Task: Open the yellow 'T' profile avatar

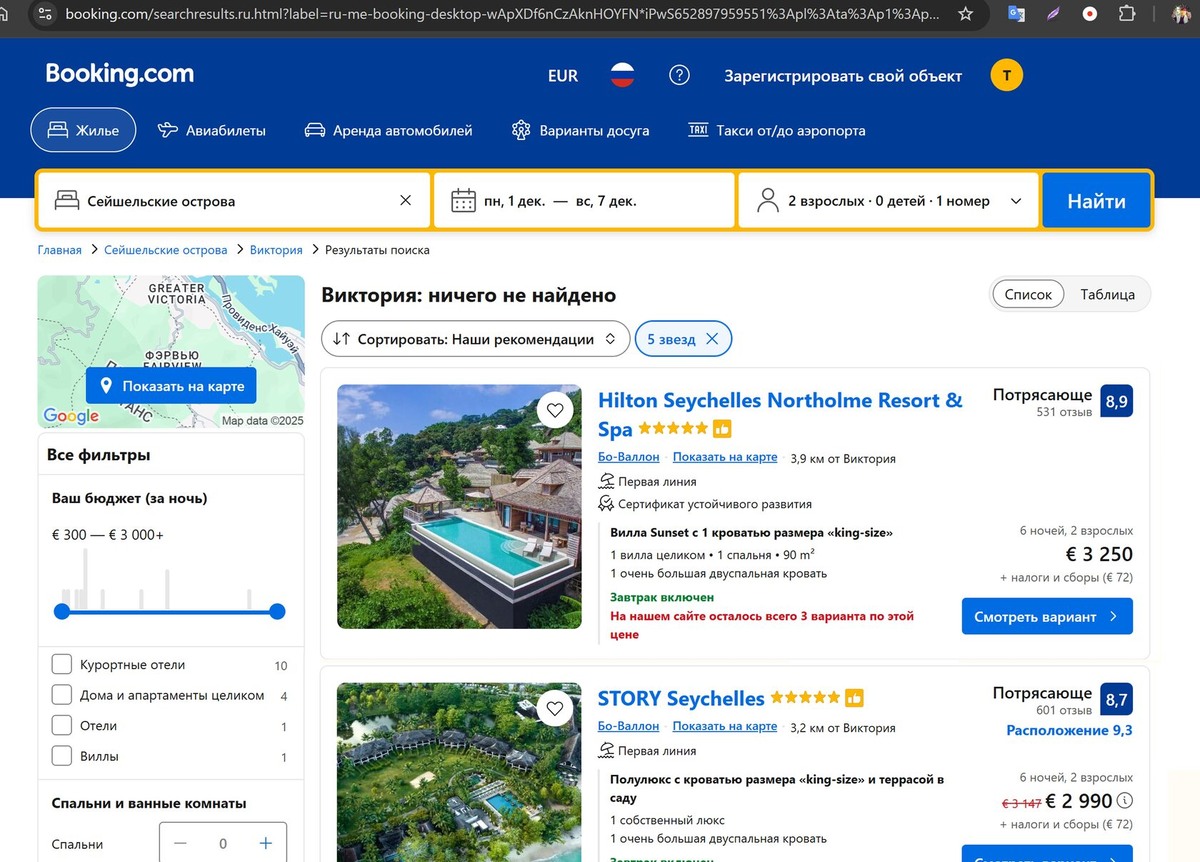Action: coord(1007,75)
